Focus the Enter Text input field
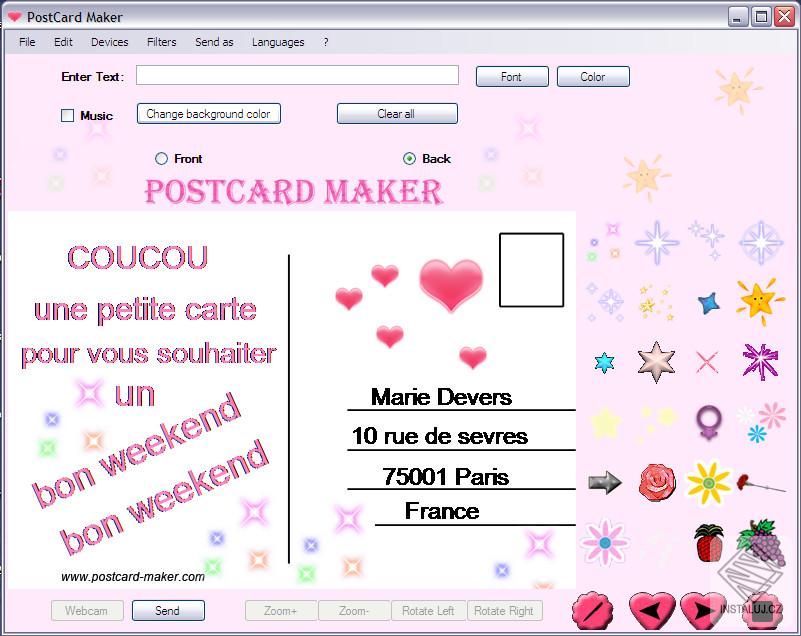The width and height of the screenshot is (801, 636). [297, 75]
